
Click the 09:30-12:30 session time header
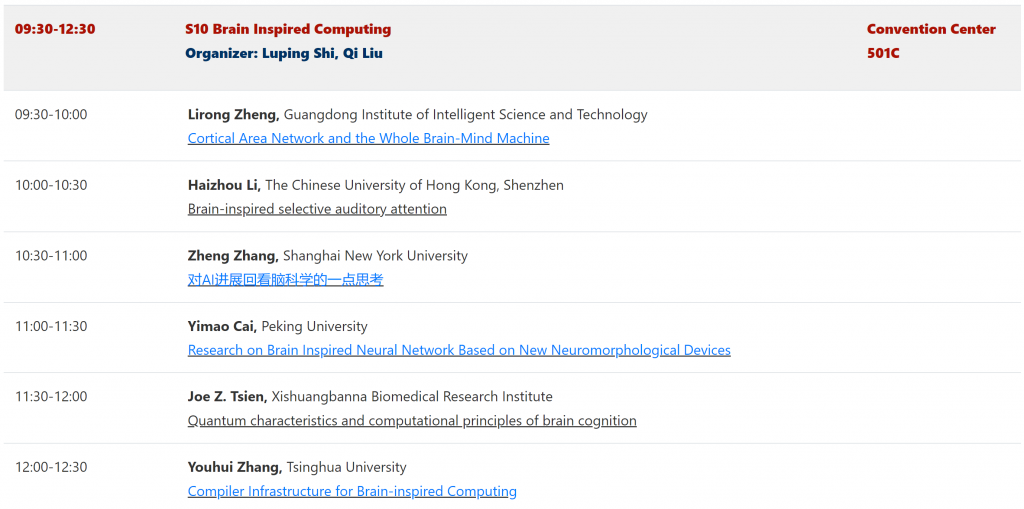[55, 29]
